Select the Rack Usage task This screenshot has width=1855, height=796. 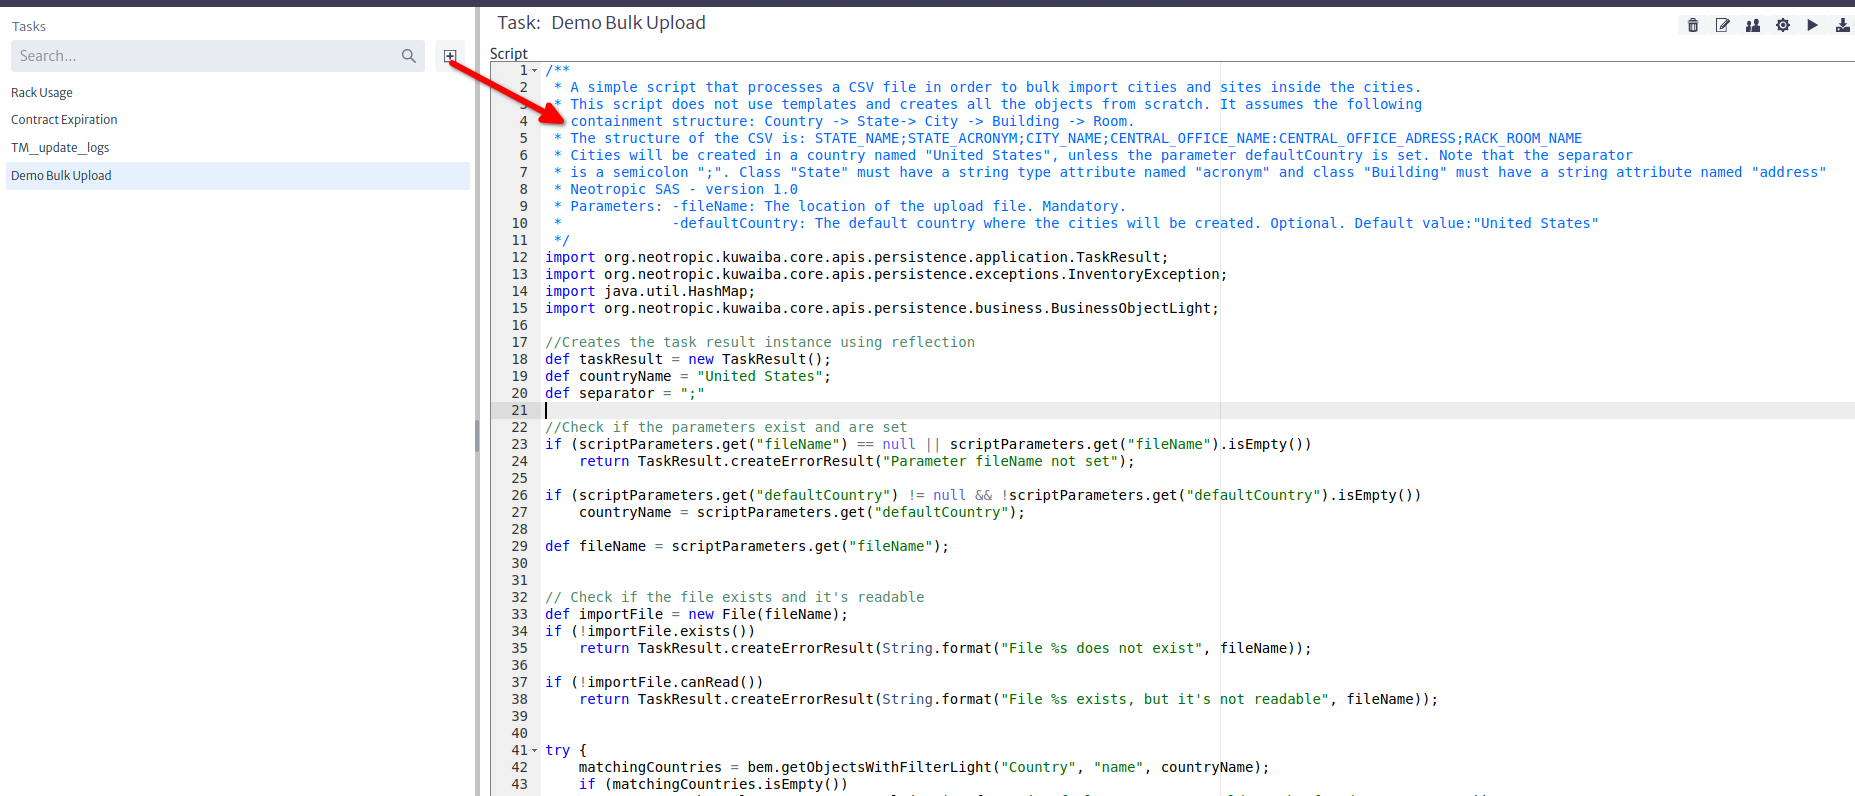tap(42, 93)
